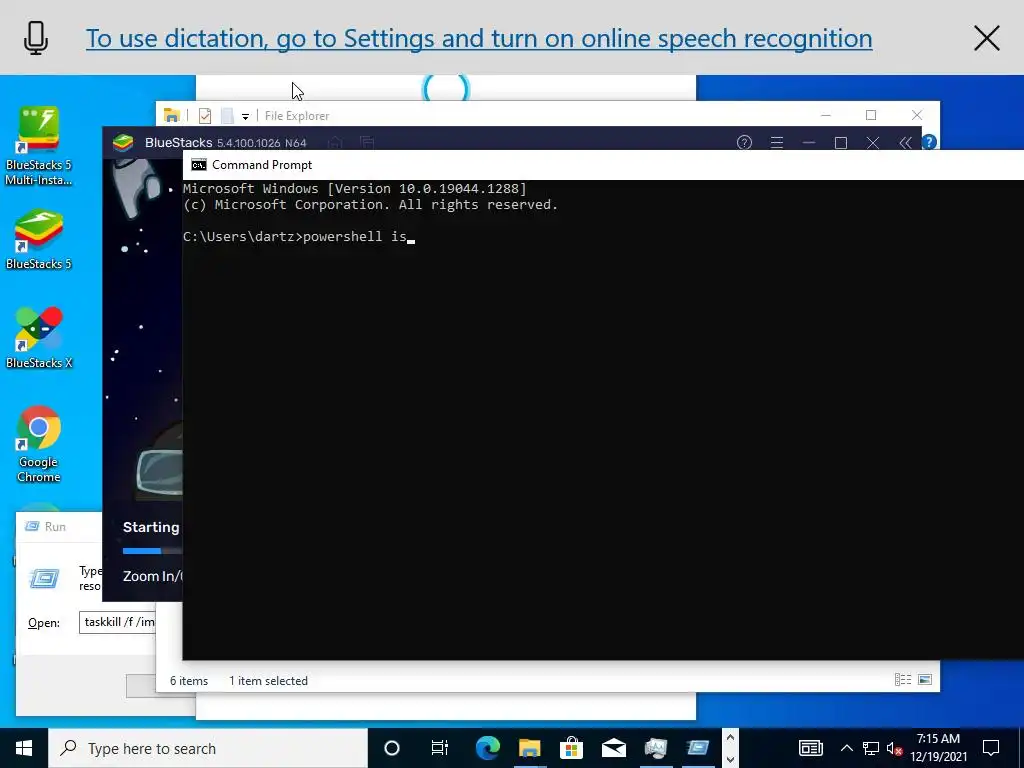Open the Action Center notifications icon
The image size is (1024, 768).
991,748
